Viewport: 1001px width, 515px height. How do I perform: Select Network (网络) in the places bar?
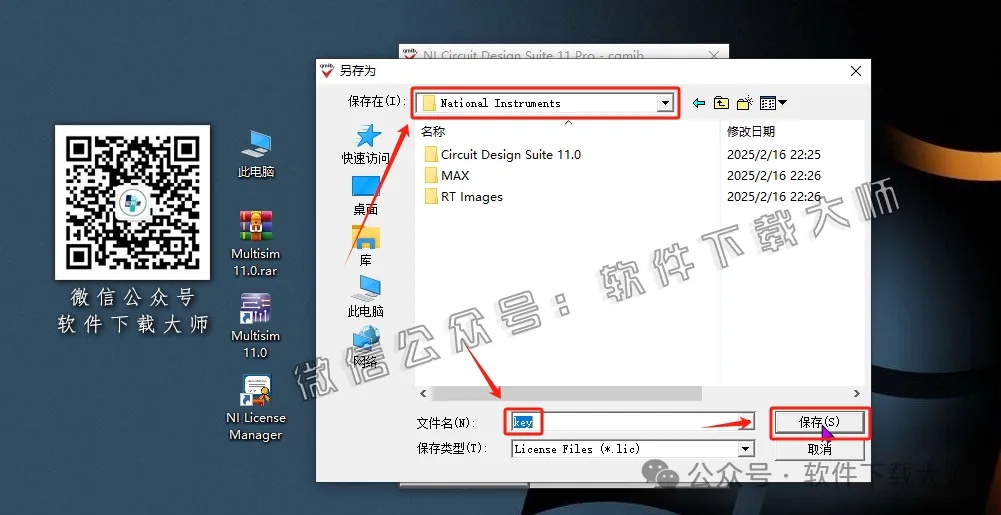point(366,348)
